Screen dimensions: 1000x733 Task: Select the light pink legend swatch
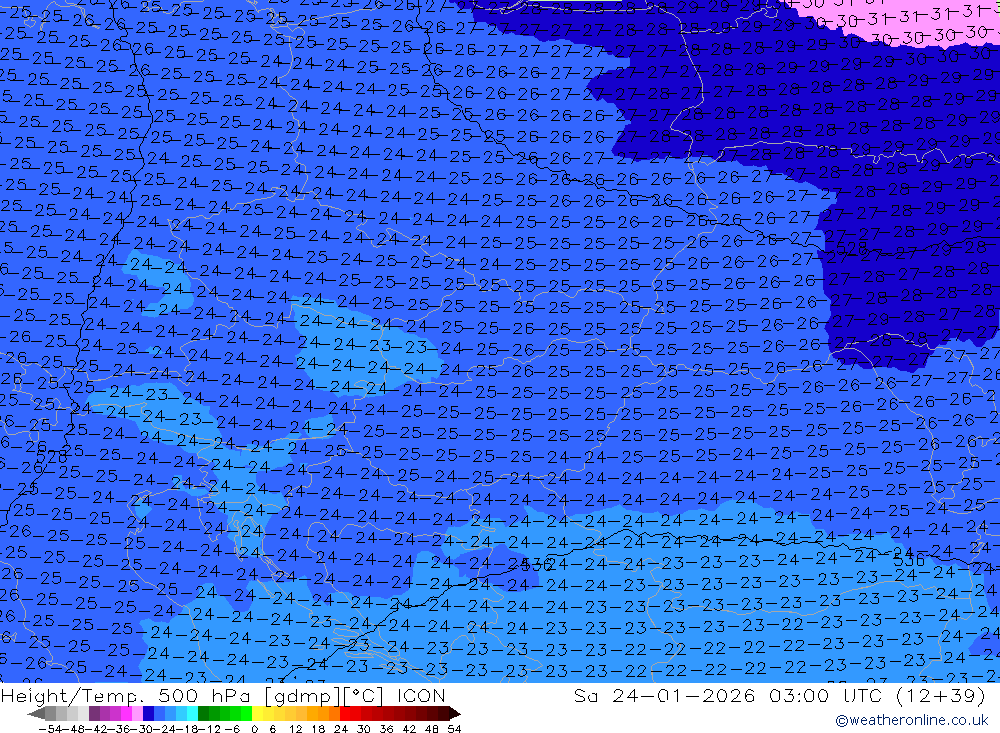click(x=137, y=713)
